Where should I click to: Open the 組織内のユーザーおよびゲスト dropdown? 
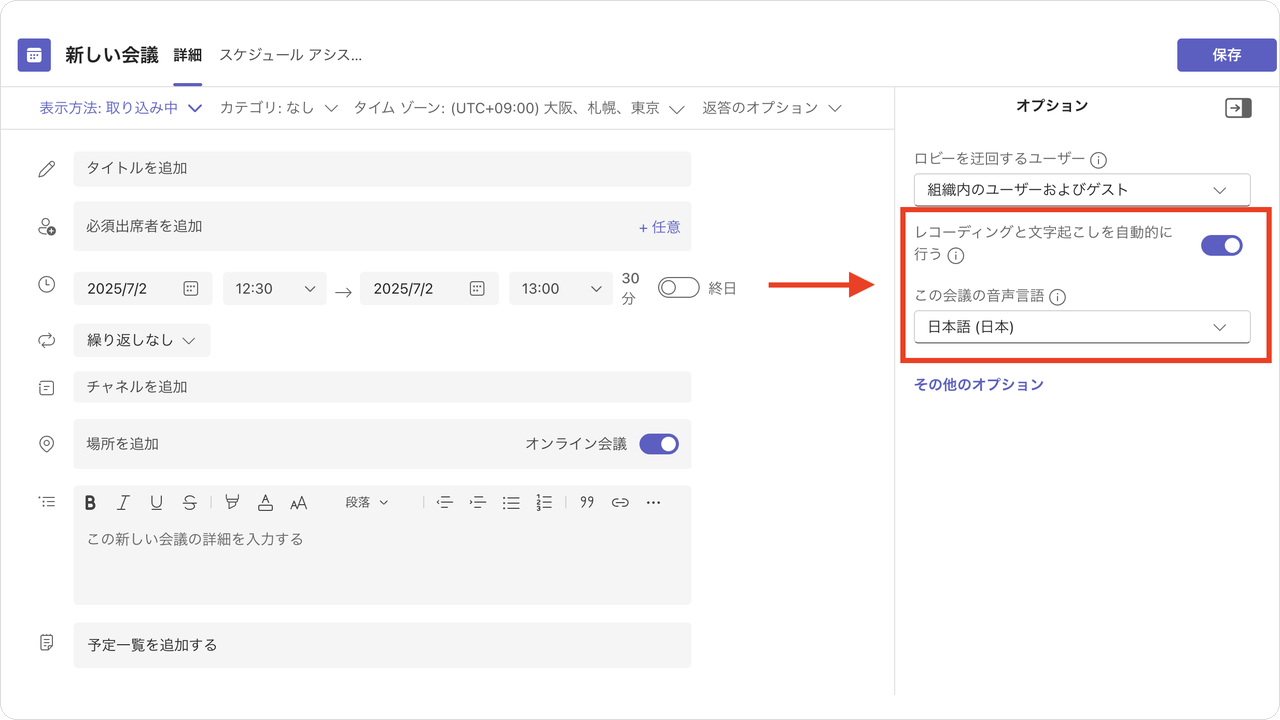click(x=1082, y=190)
